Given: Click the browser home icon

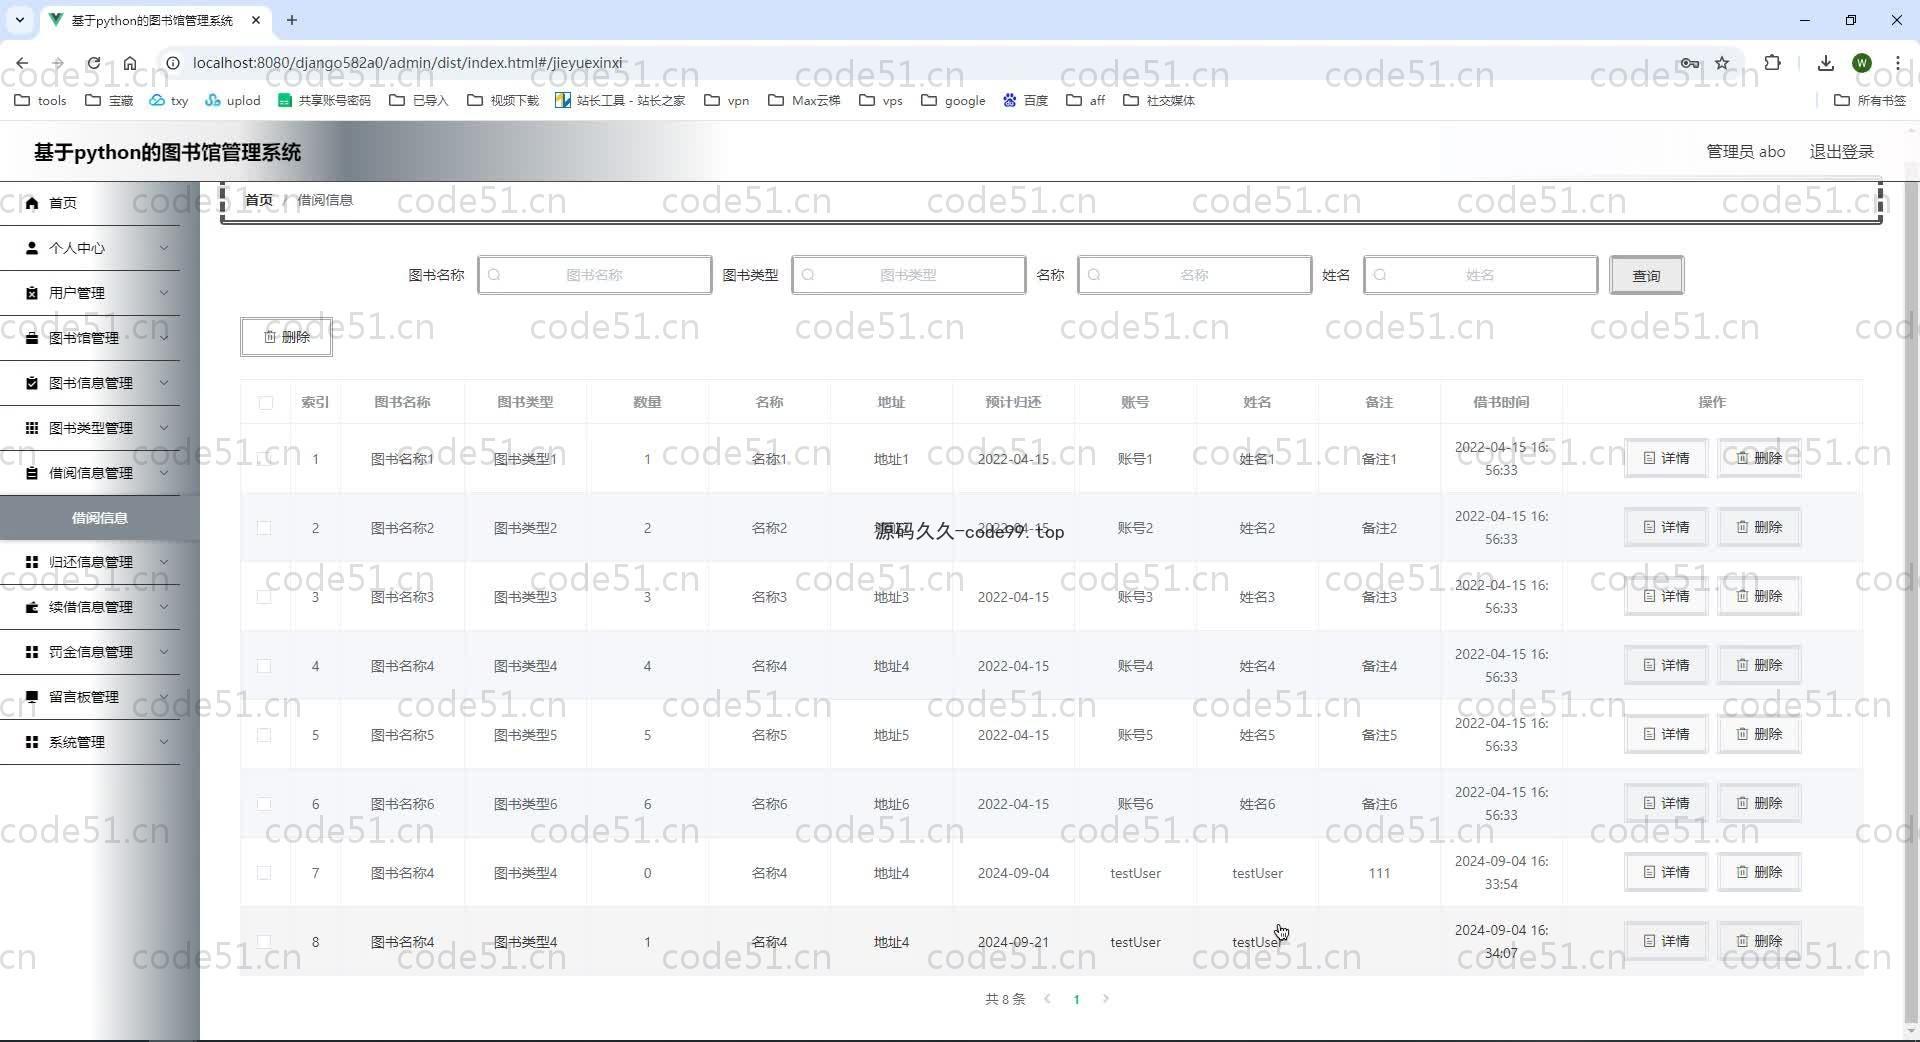Looking at the screenshot, I should (130, 63).
